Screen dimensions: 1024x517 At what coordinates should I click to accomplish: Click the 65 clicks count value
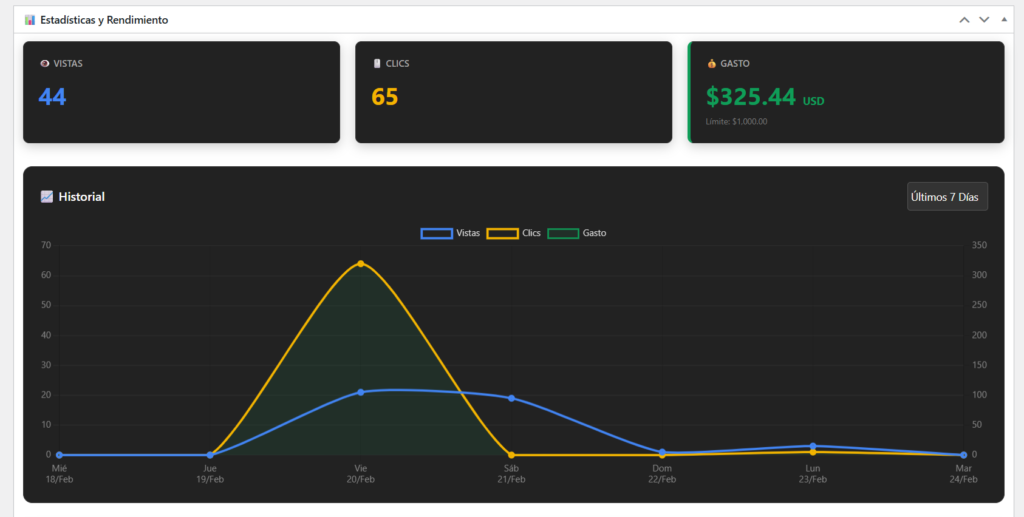click(385, 97)
